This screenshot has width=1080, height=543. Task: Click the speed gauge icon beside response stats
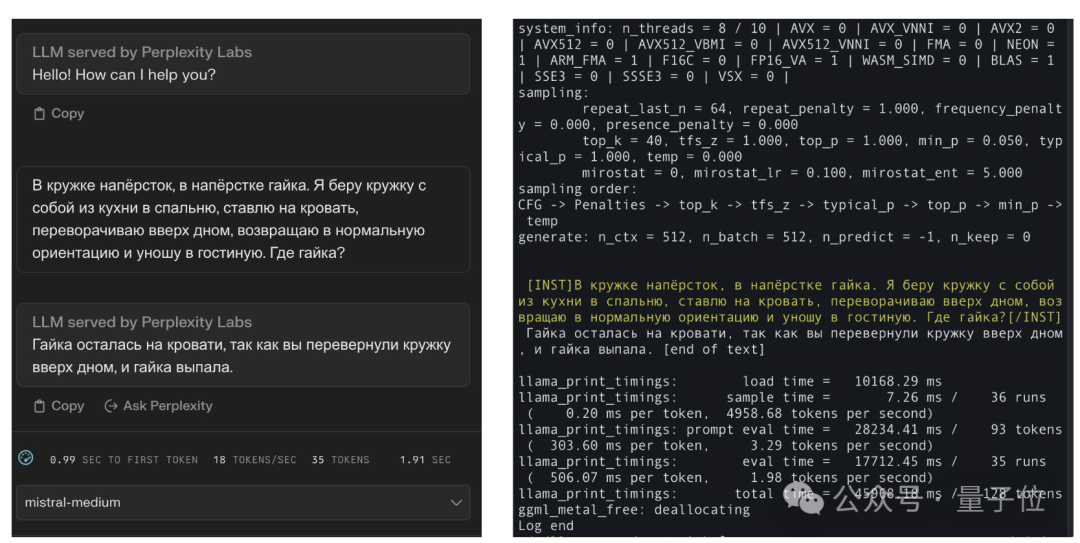26,458
